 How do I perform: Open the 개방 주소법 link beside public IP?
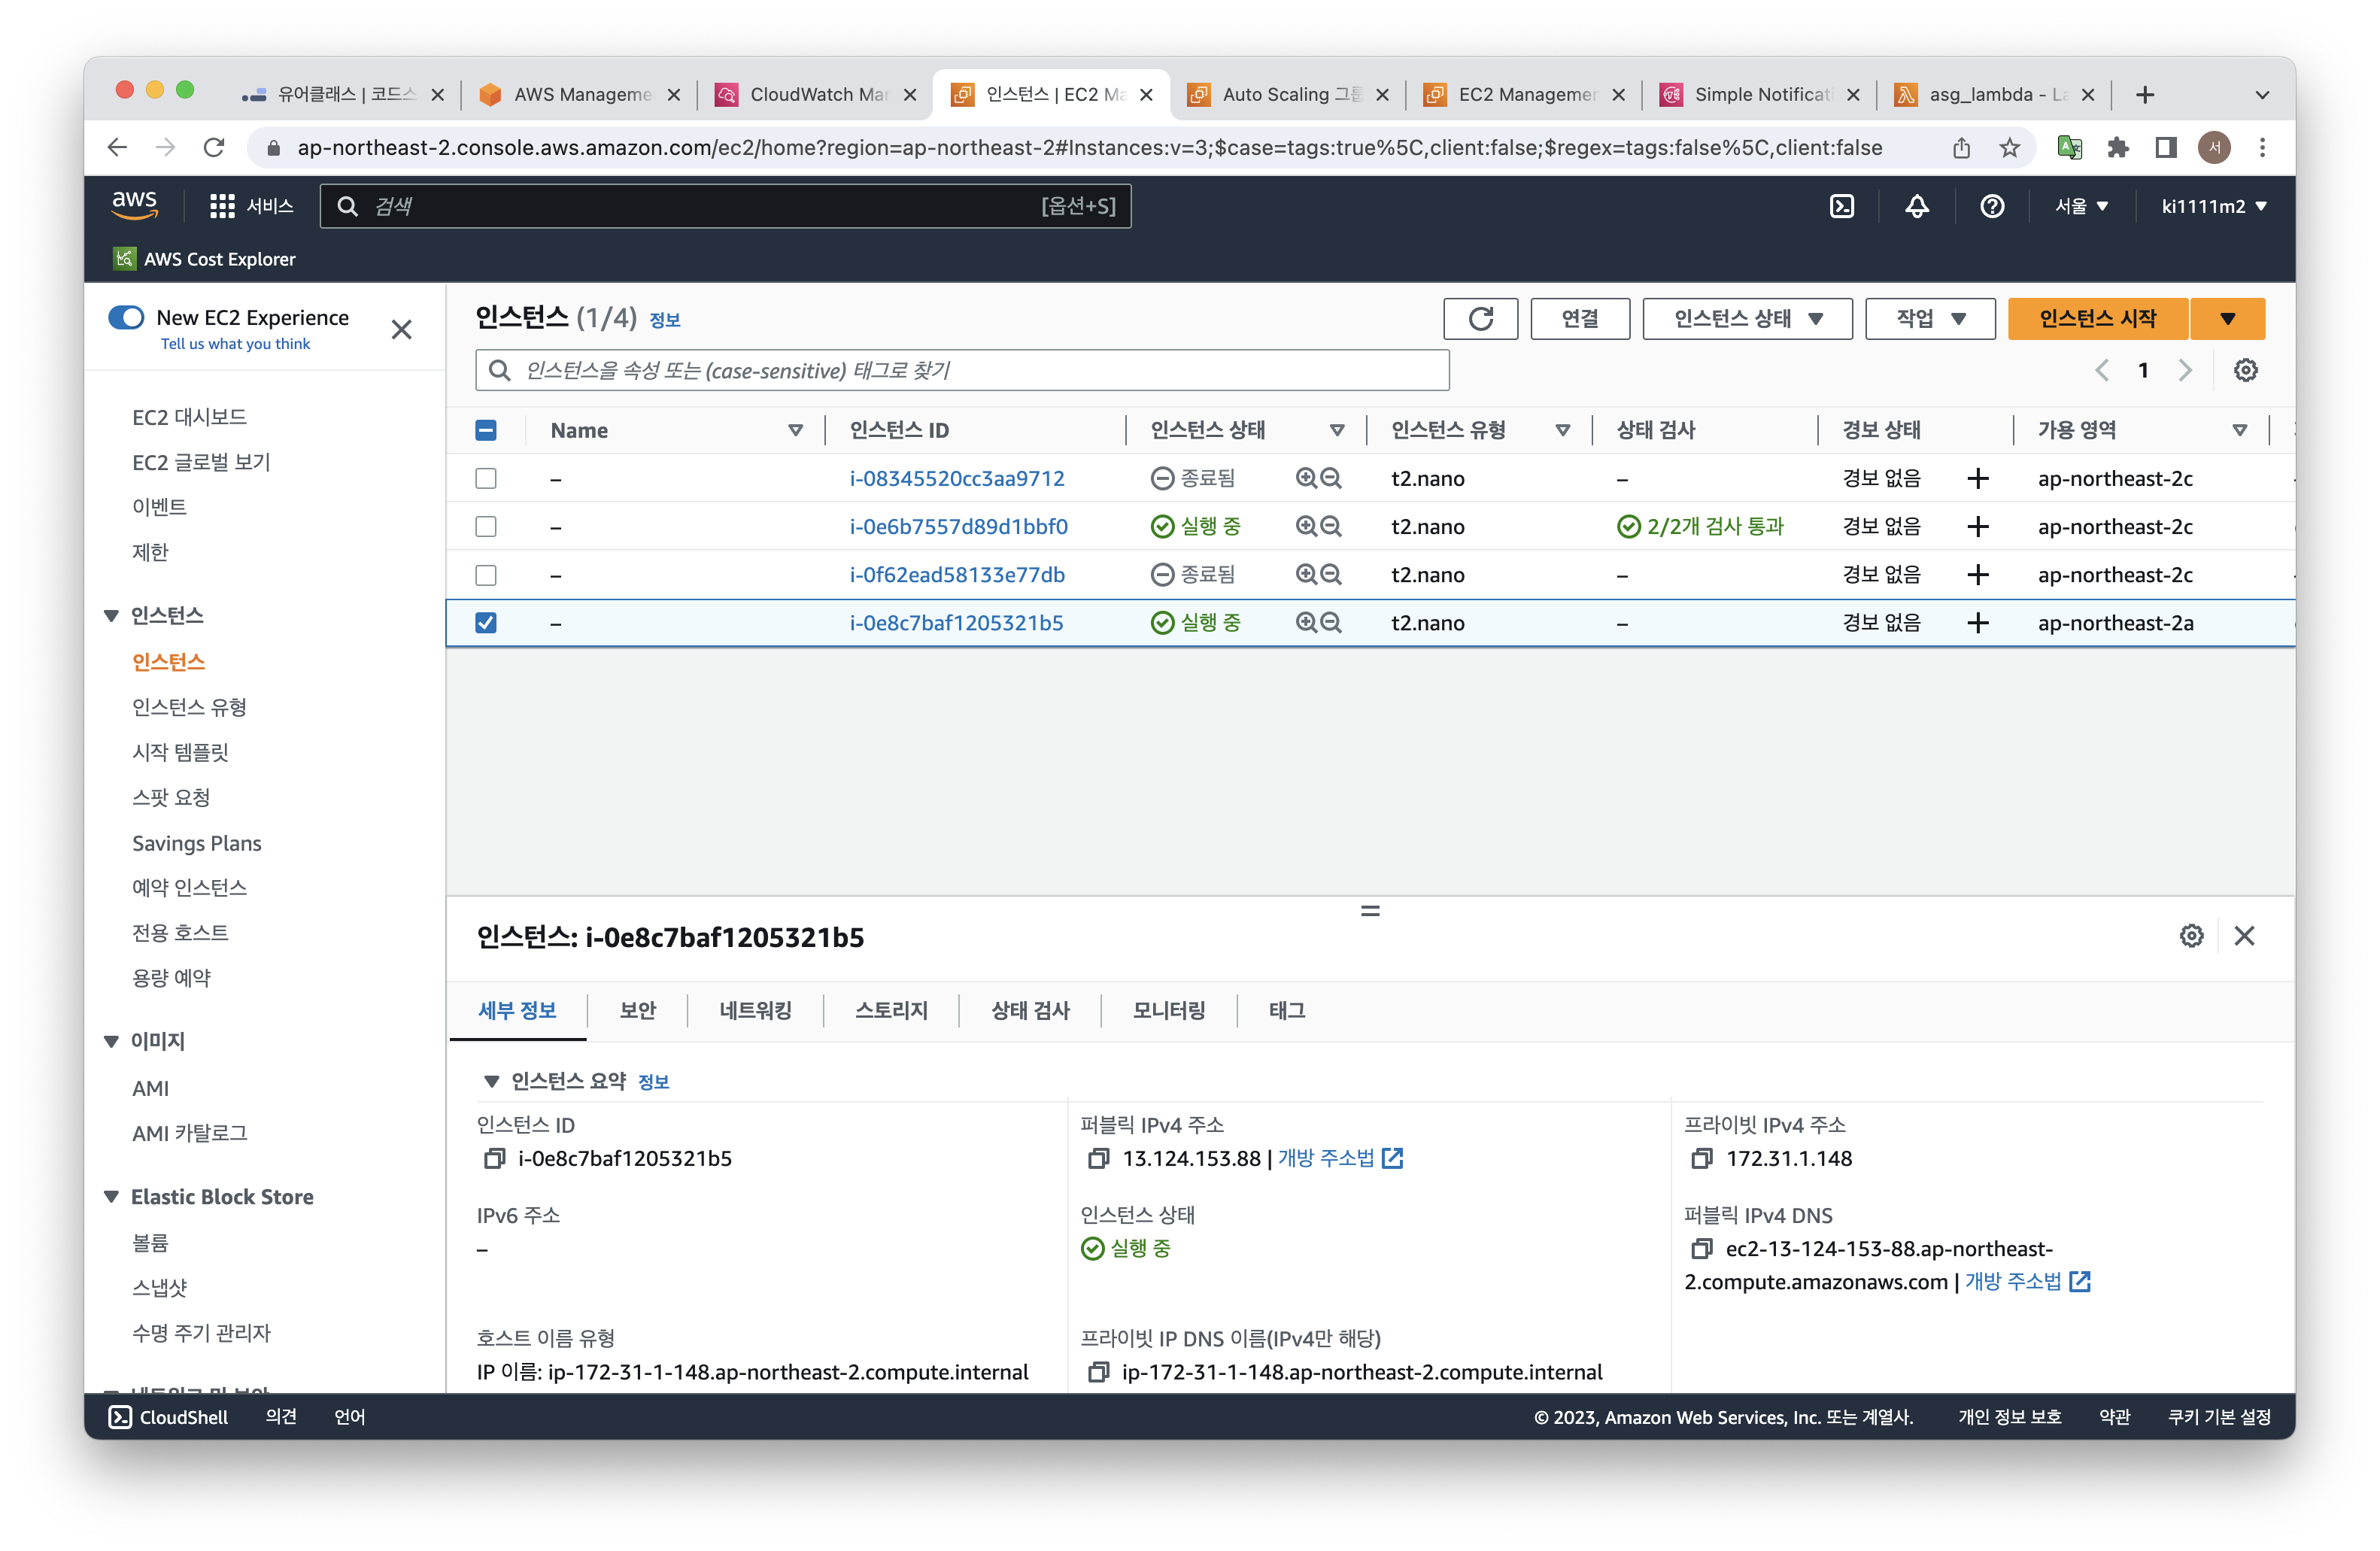point(1340,1159)
